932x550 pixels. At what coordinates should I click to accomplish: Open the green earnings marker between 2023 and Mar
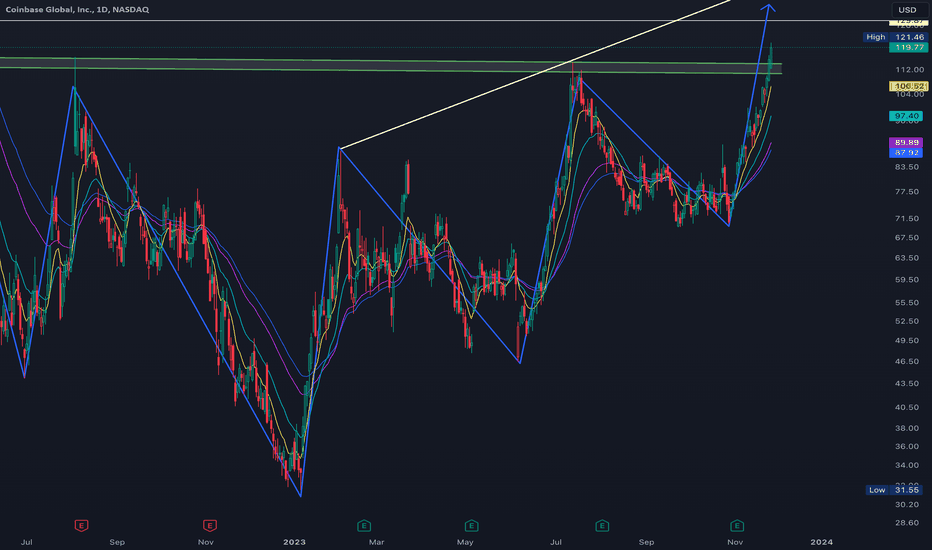point(364,526)
